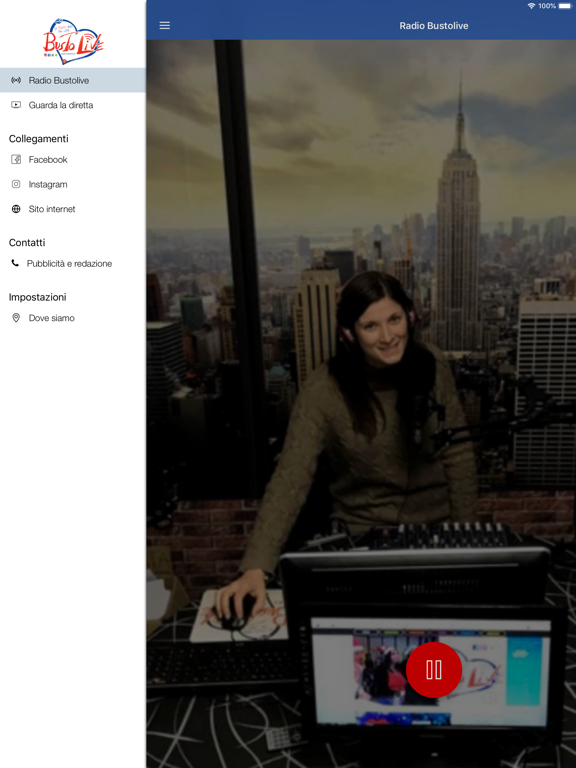Click the Radio Bustolive header title
Screen dimensions: 576x768
[x=433, y=25]
